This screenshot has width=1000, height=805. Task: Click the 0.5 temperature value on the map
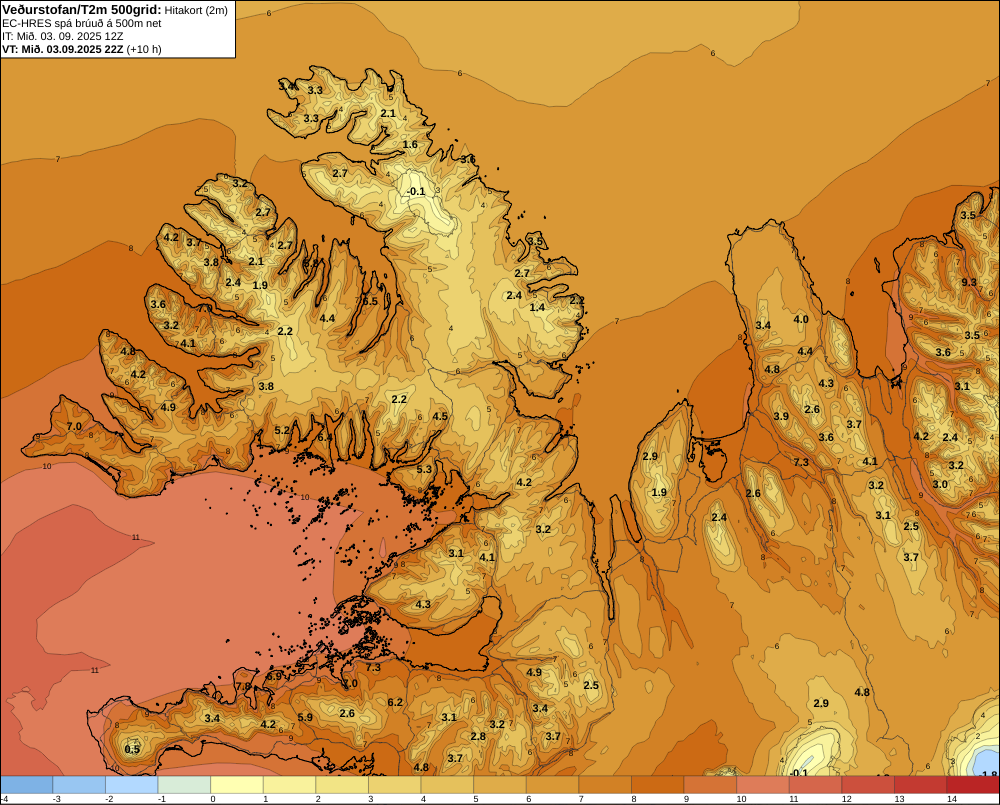tap(132, 750)
